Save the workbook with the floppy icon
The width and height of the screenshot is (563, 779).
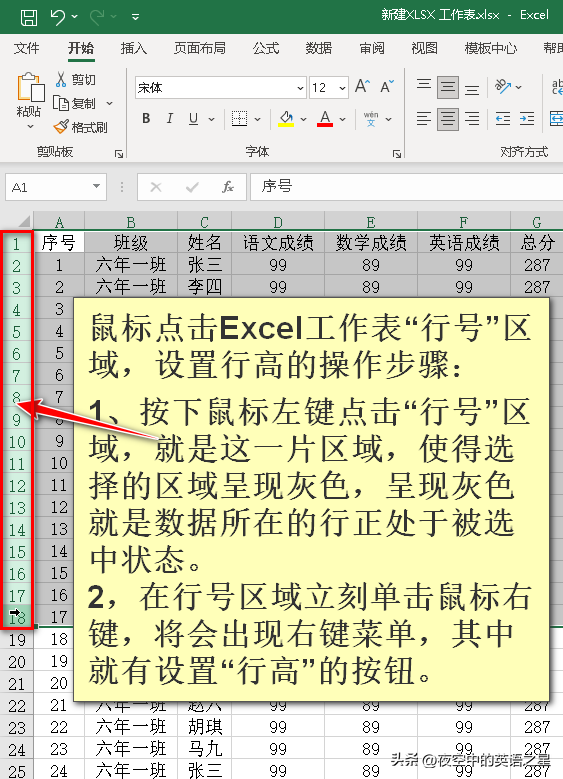[28, 17]
